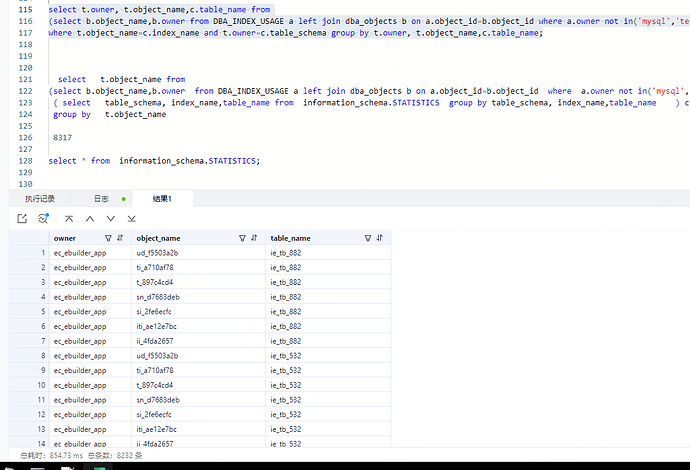Click the 8317 text on line 126
Screen dimensions: 690x470
(62, 138)
